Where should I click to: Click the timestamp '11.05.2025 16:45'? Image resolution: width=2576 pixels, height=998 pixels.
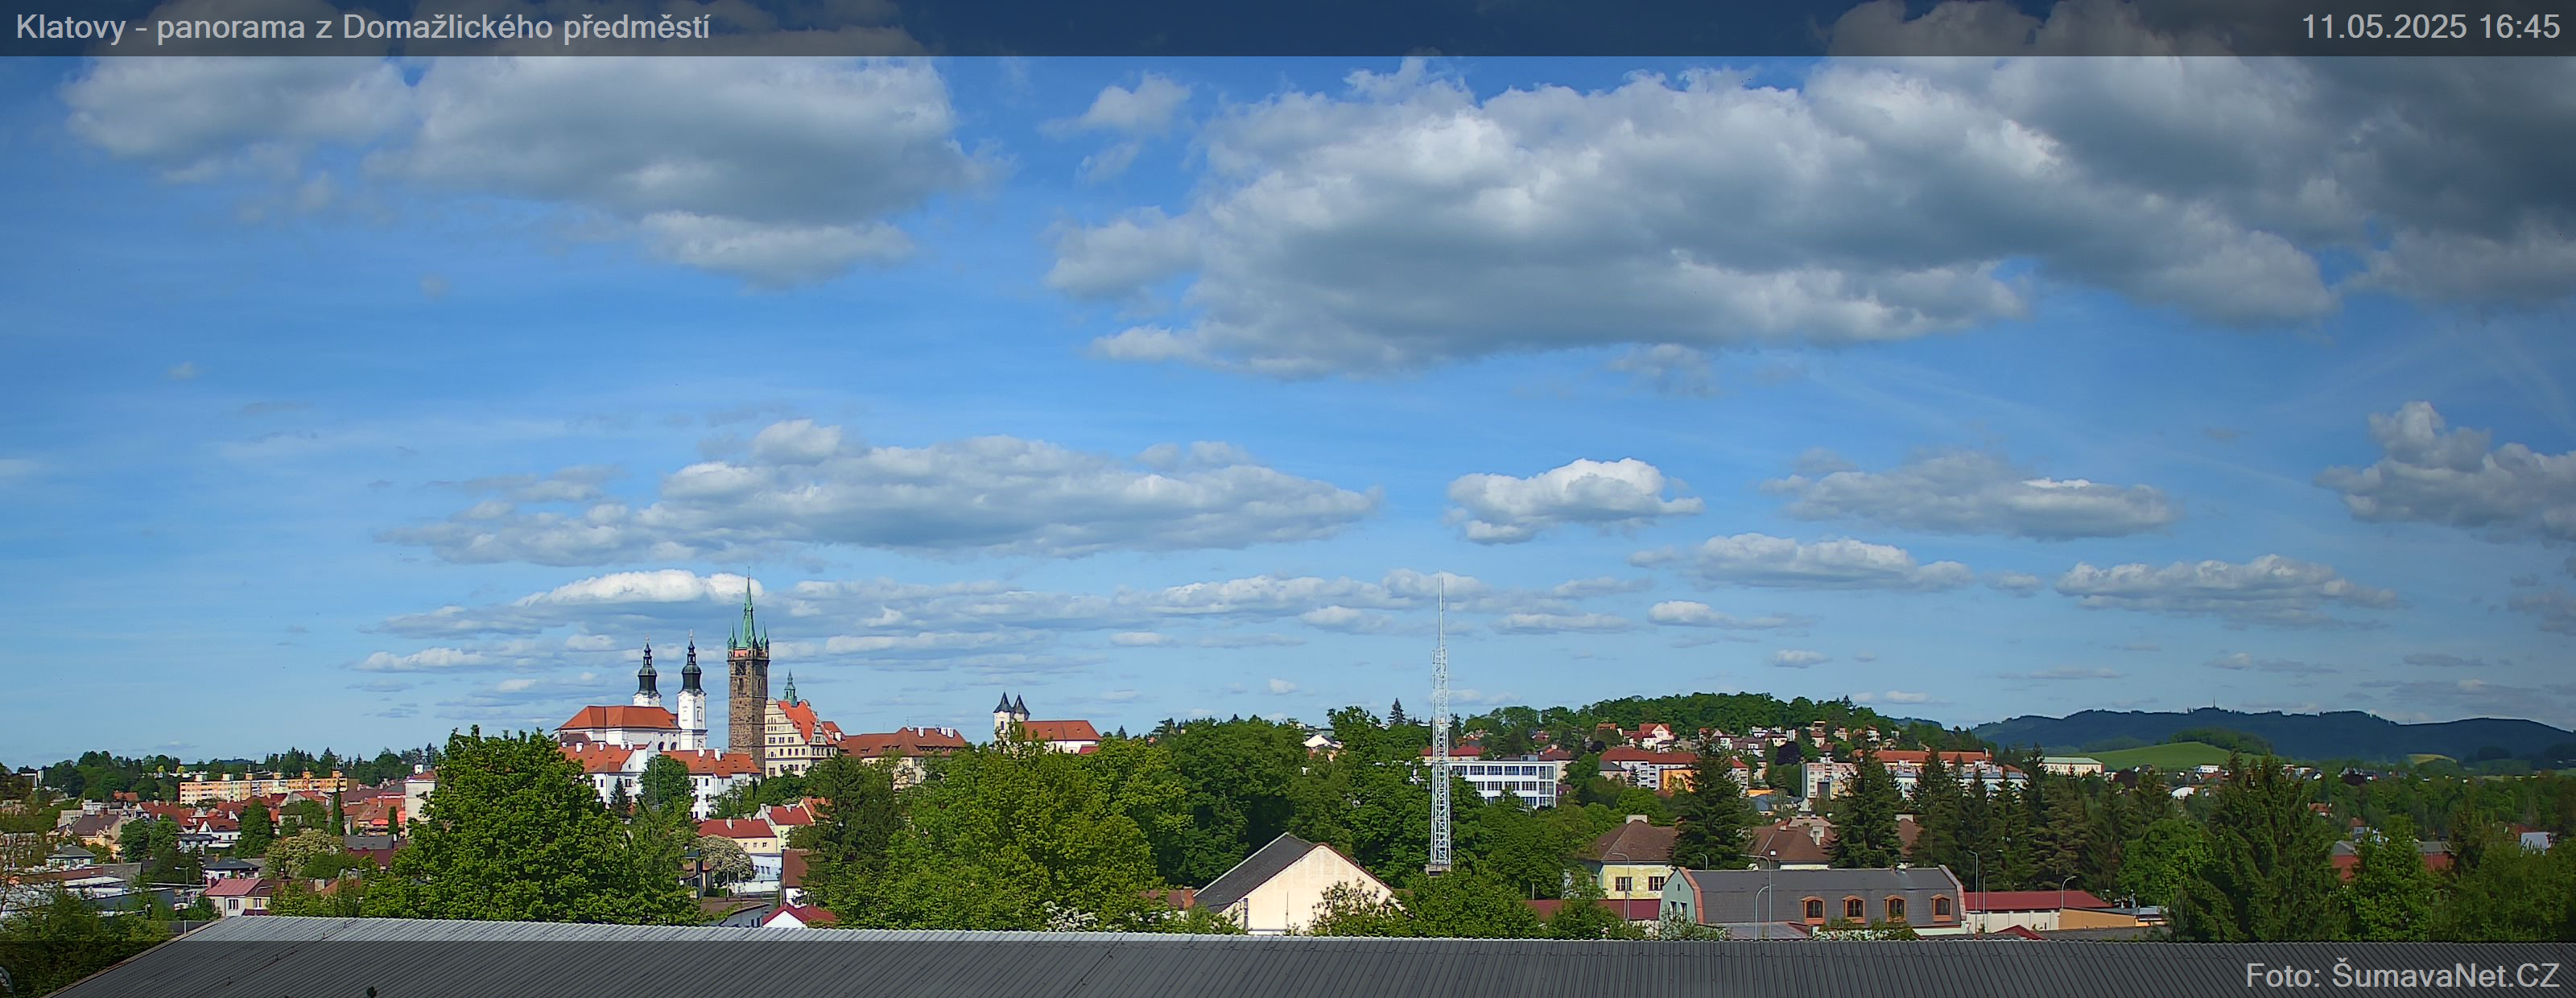click(2430, 27)
